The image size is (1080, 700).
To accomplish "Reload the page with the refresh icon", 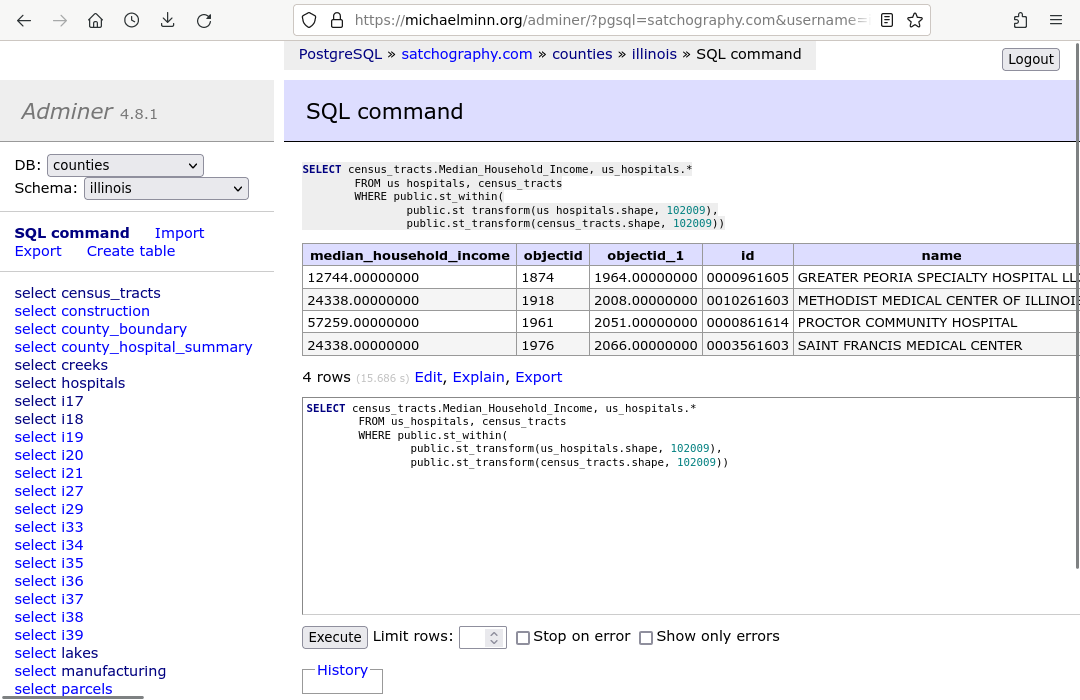I will point(203,19).
